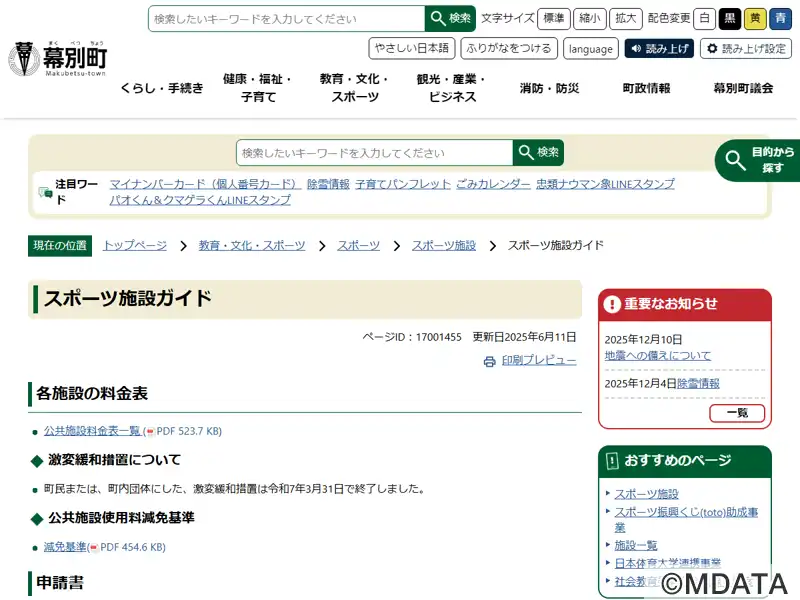Open 印刷プレビュー link

(x=539, y=360)
